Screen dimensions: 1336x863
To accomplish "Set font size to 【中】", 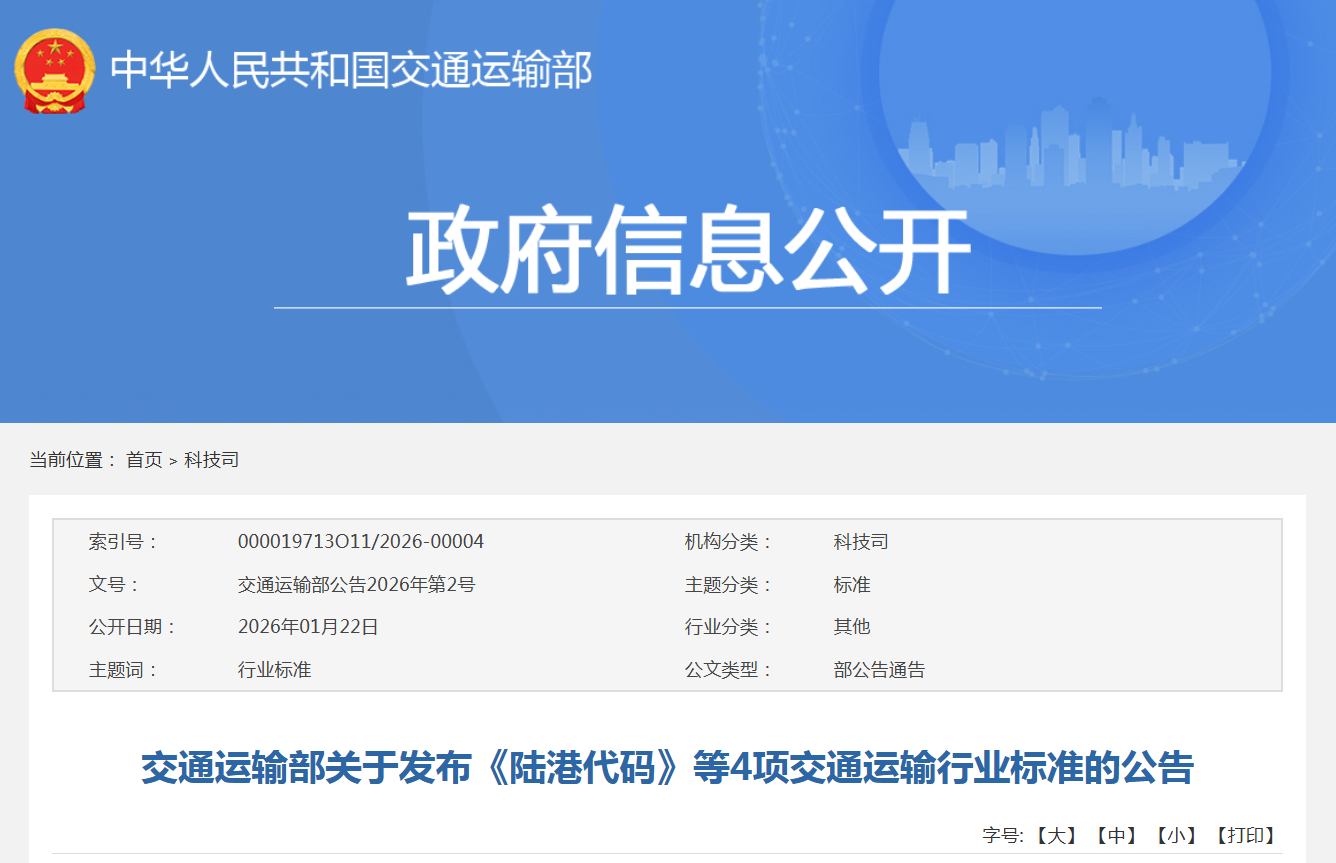I will [1115, 835].
